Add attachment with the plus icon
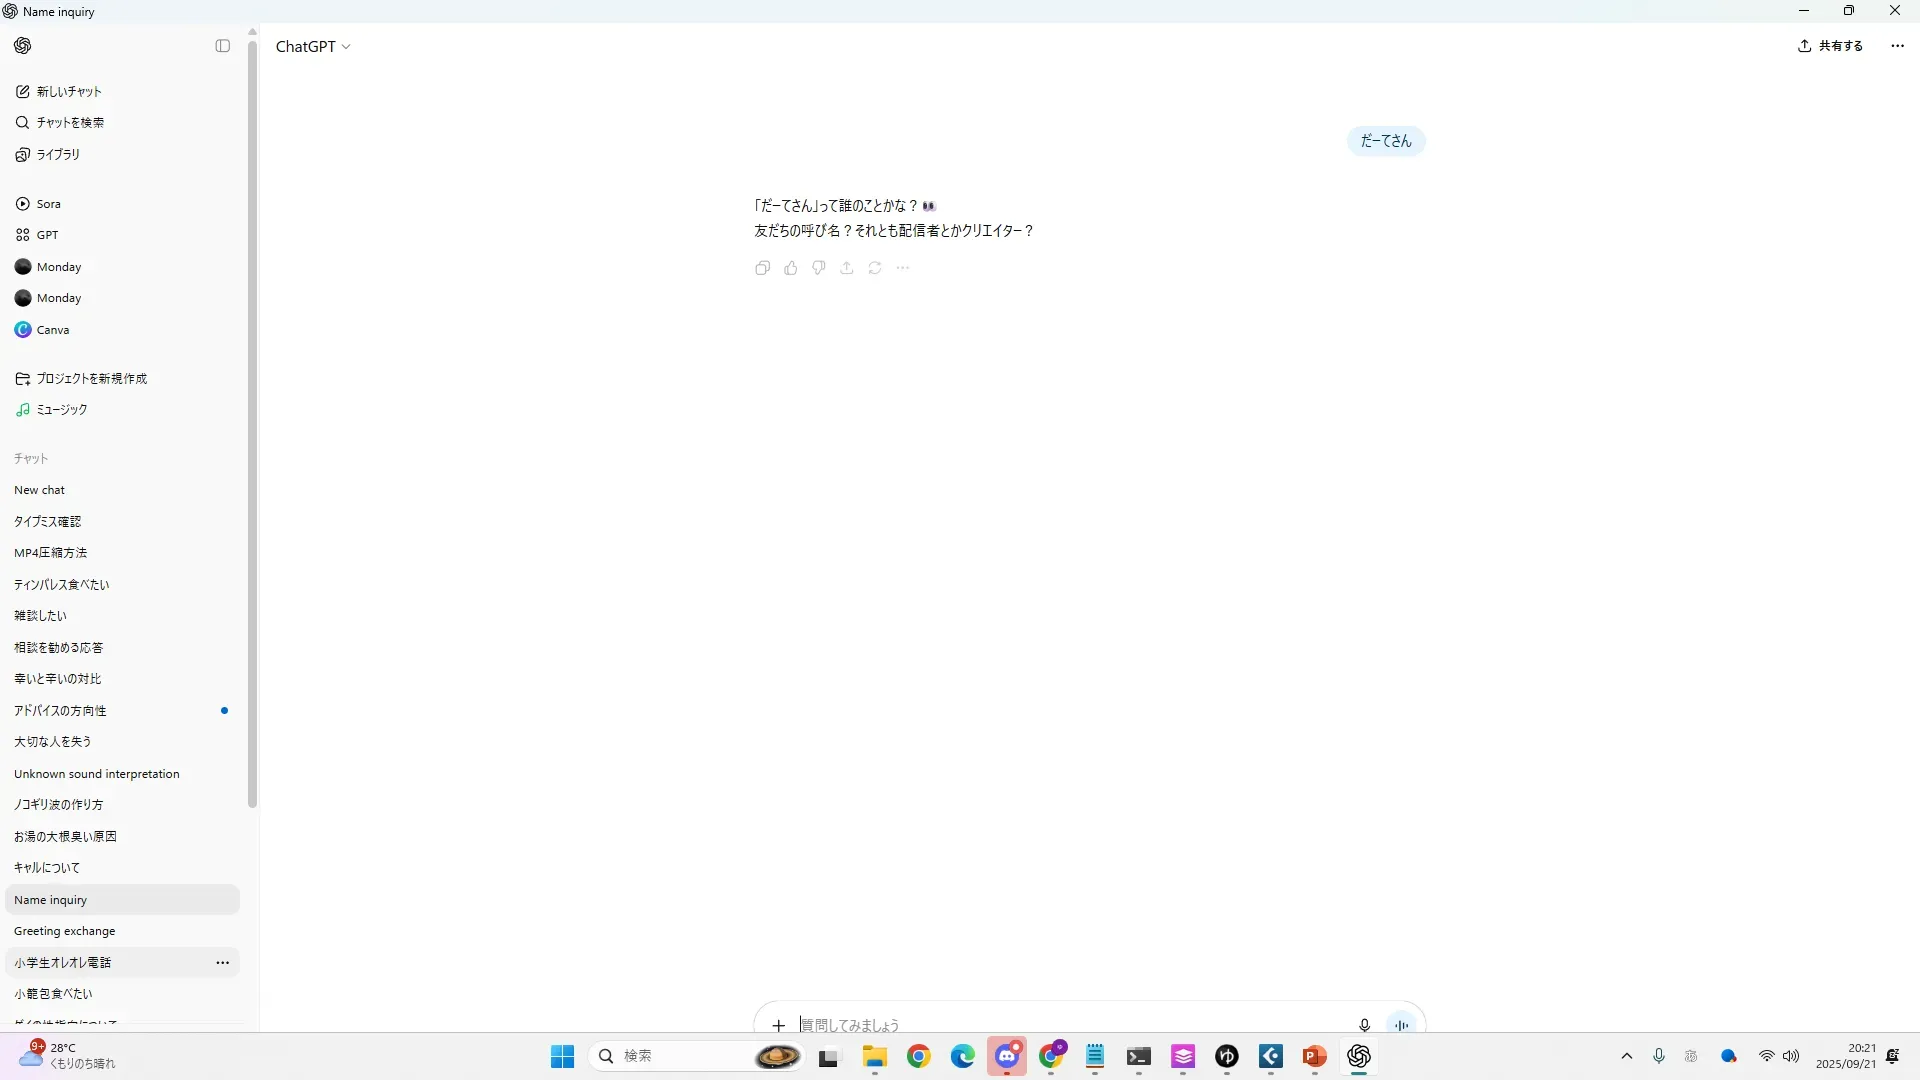 tap(779, 1025)
